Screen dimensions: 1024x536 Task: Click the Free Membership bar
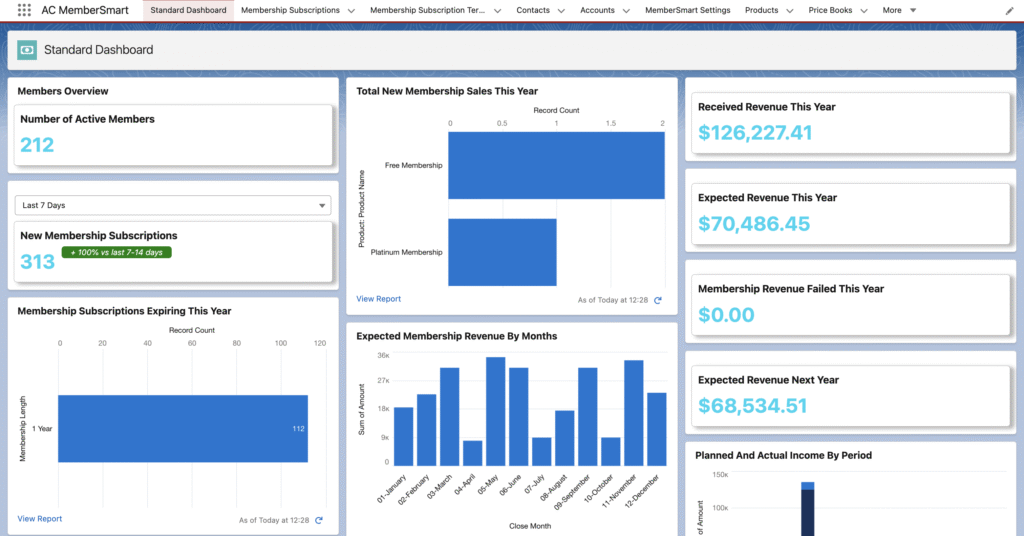click(556, 165)
